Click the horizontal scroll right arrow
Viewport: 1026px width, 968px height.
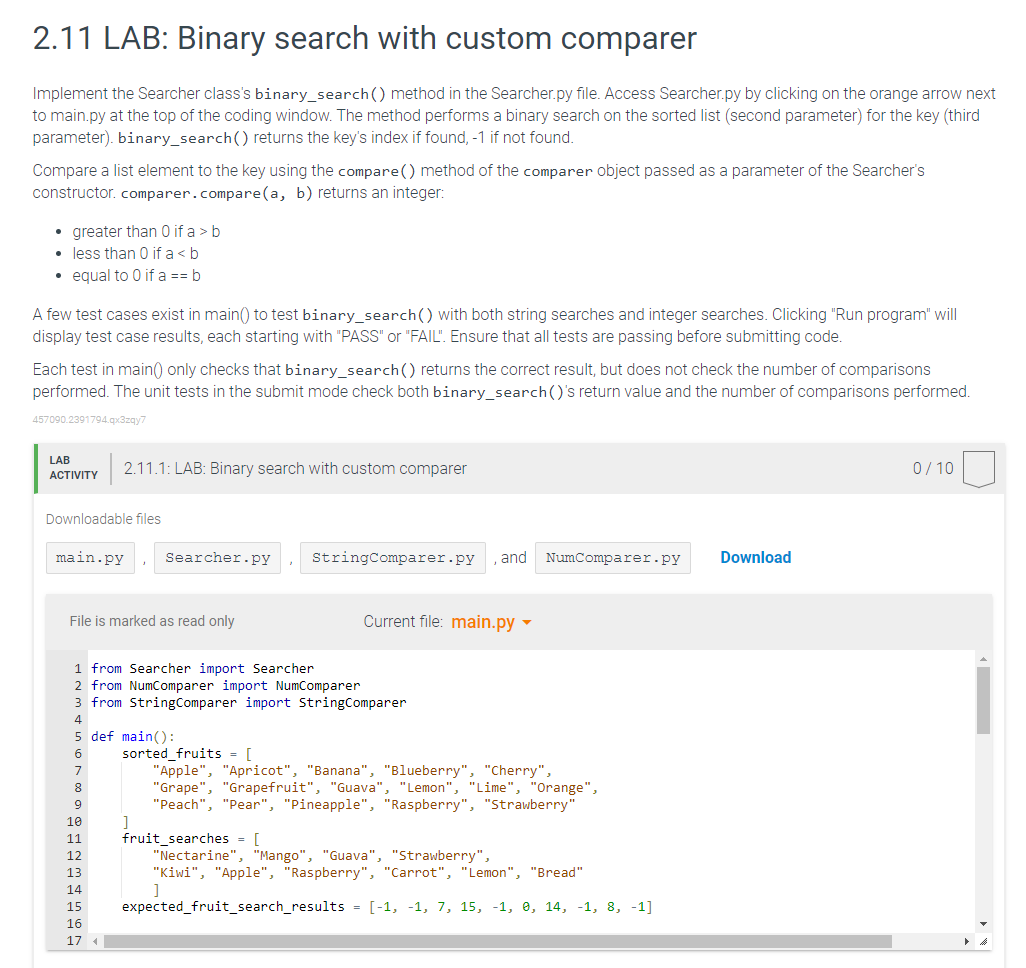967,941
